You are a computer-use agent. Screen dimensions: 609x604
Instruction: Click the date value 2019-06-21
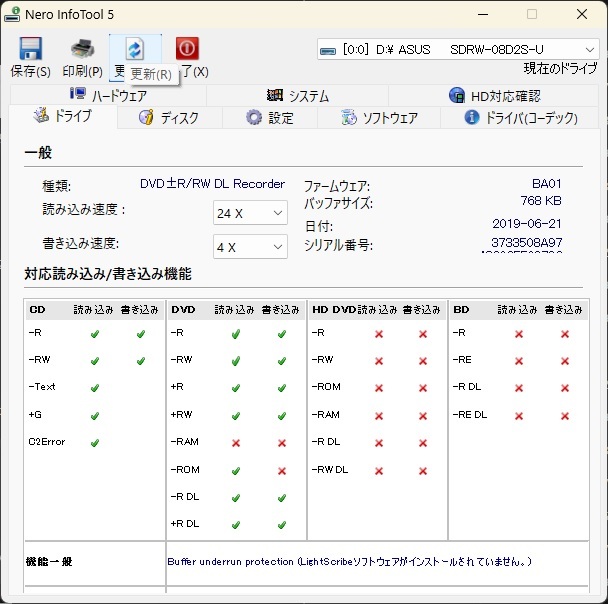(527, 224)
